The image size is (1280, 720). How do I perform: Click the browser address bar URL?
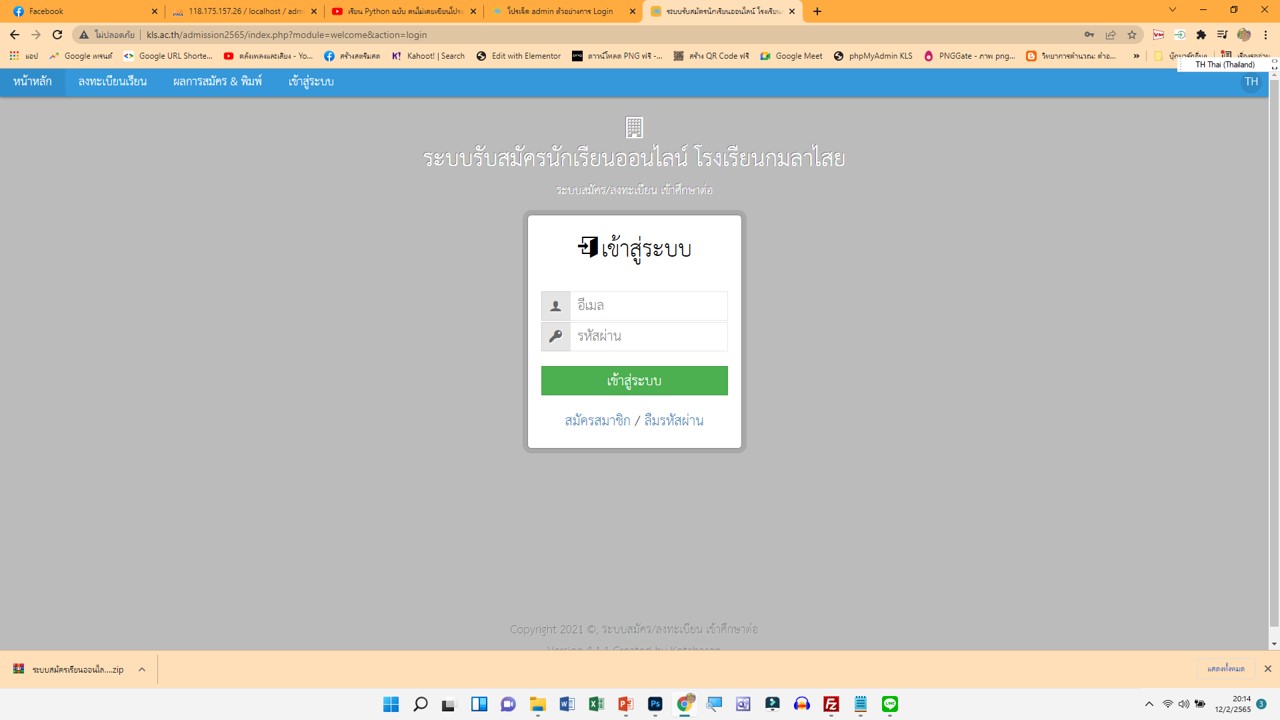tap(286, 34)
